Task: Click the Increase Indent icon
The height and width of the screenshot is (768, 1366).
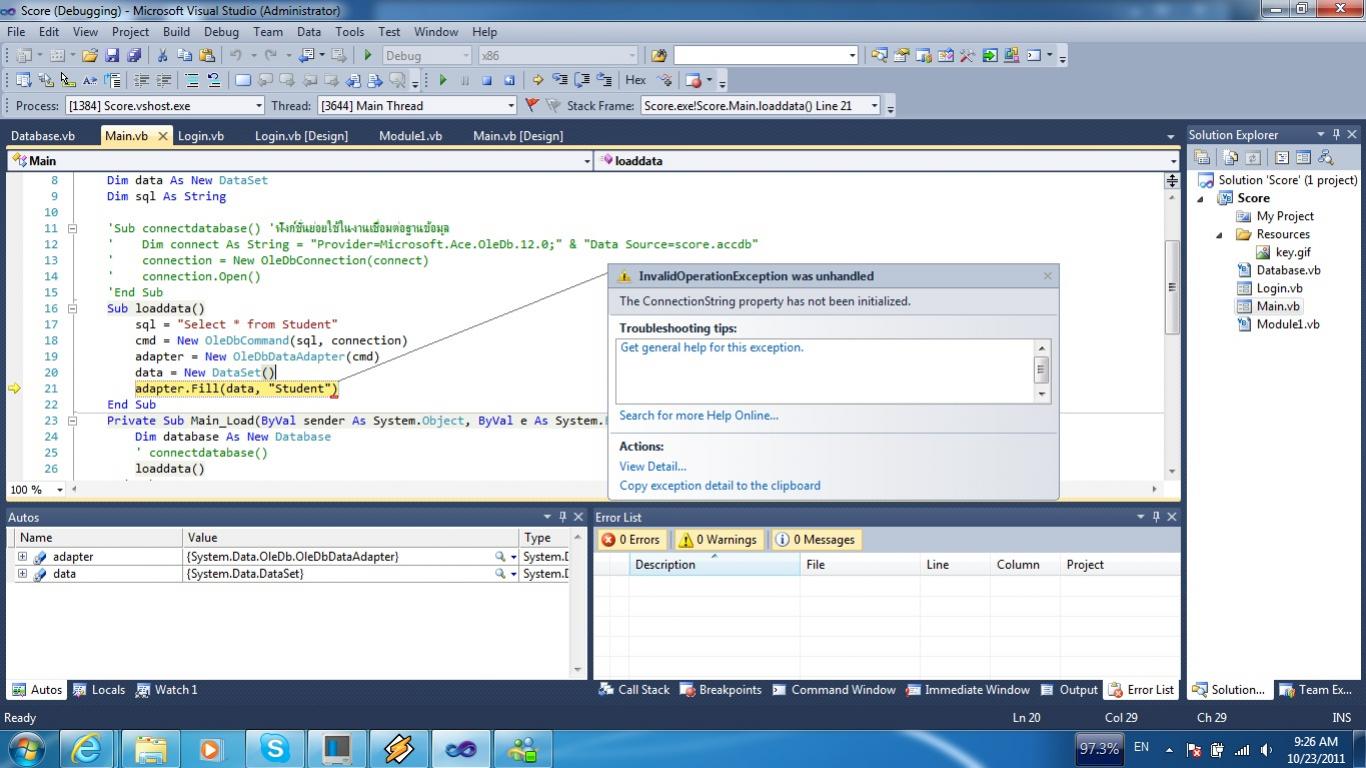Action: [163, 80]
